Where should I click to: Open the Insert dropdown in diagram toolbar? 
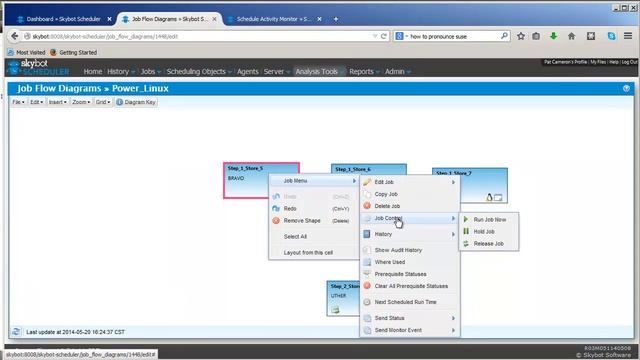point(58,102)
